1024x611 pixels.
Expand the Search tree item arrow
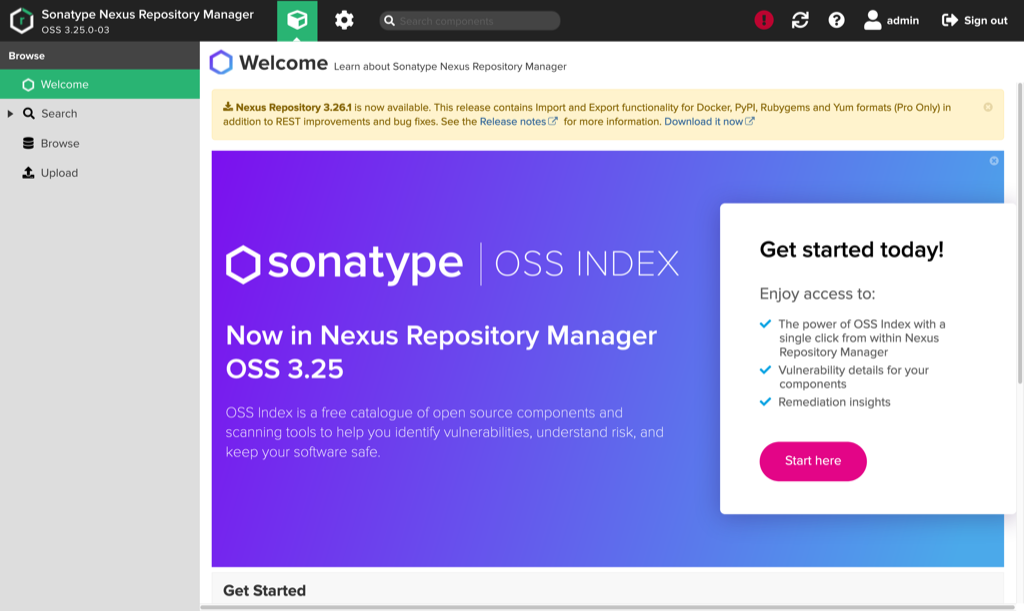click(10, 114)
